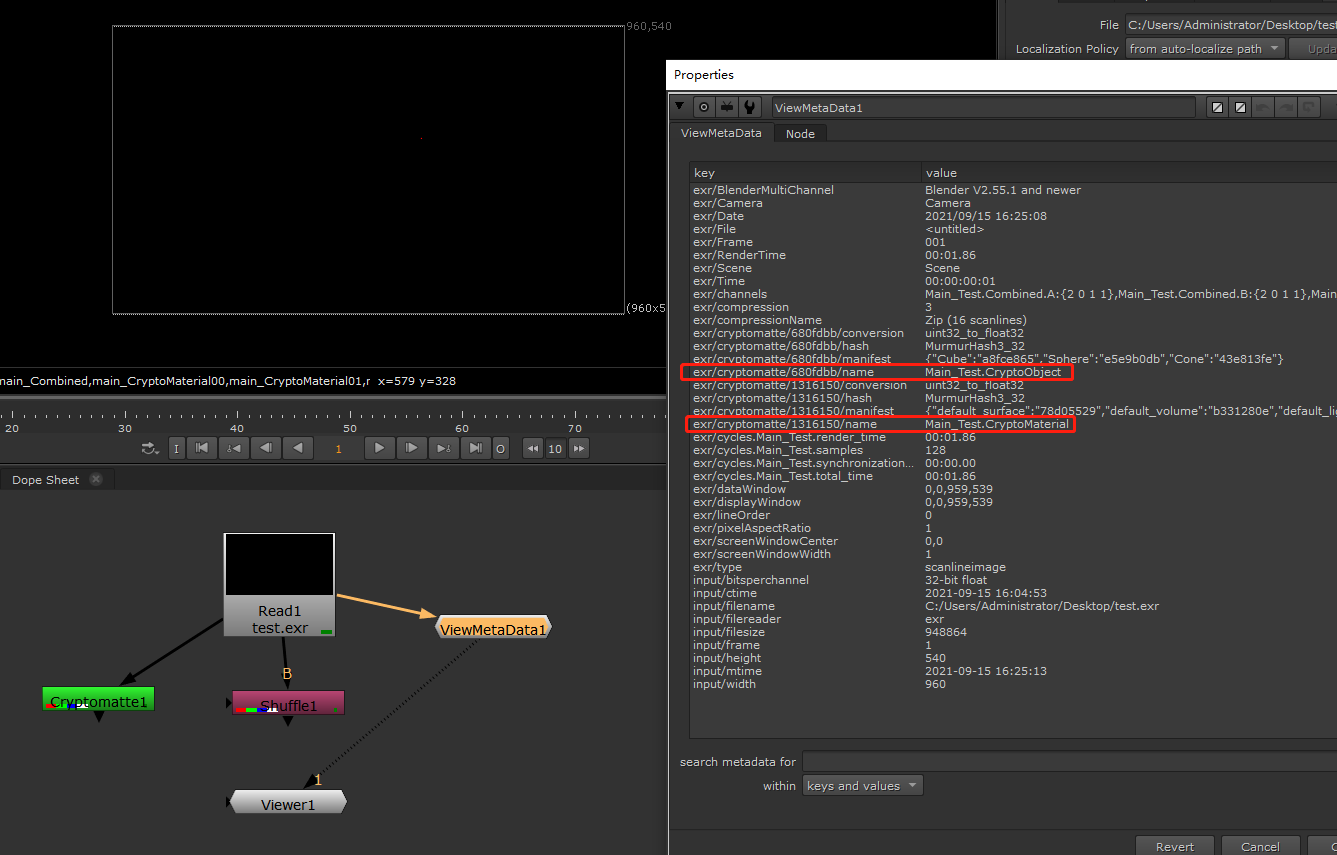Click the bat-shaped icon beside ViewMetaData1
Image resolution: width=1337 pixels, height=855 pixels.
pos(727,107)
